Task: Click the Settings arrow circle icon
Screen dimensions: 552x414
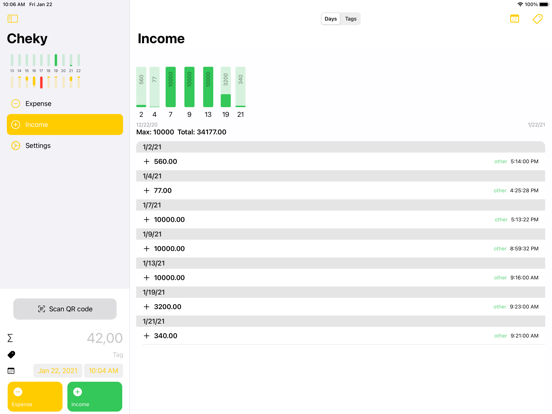Action: tap(15, 145)
